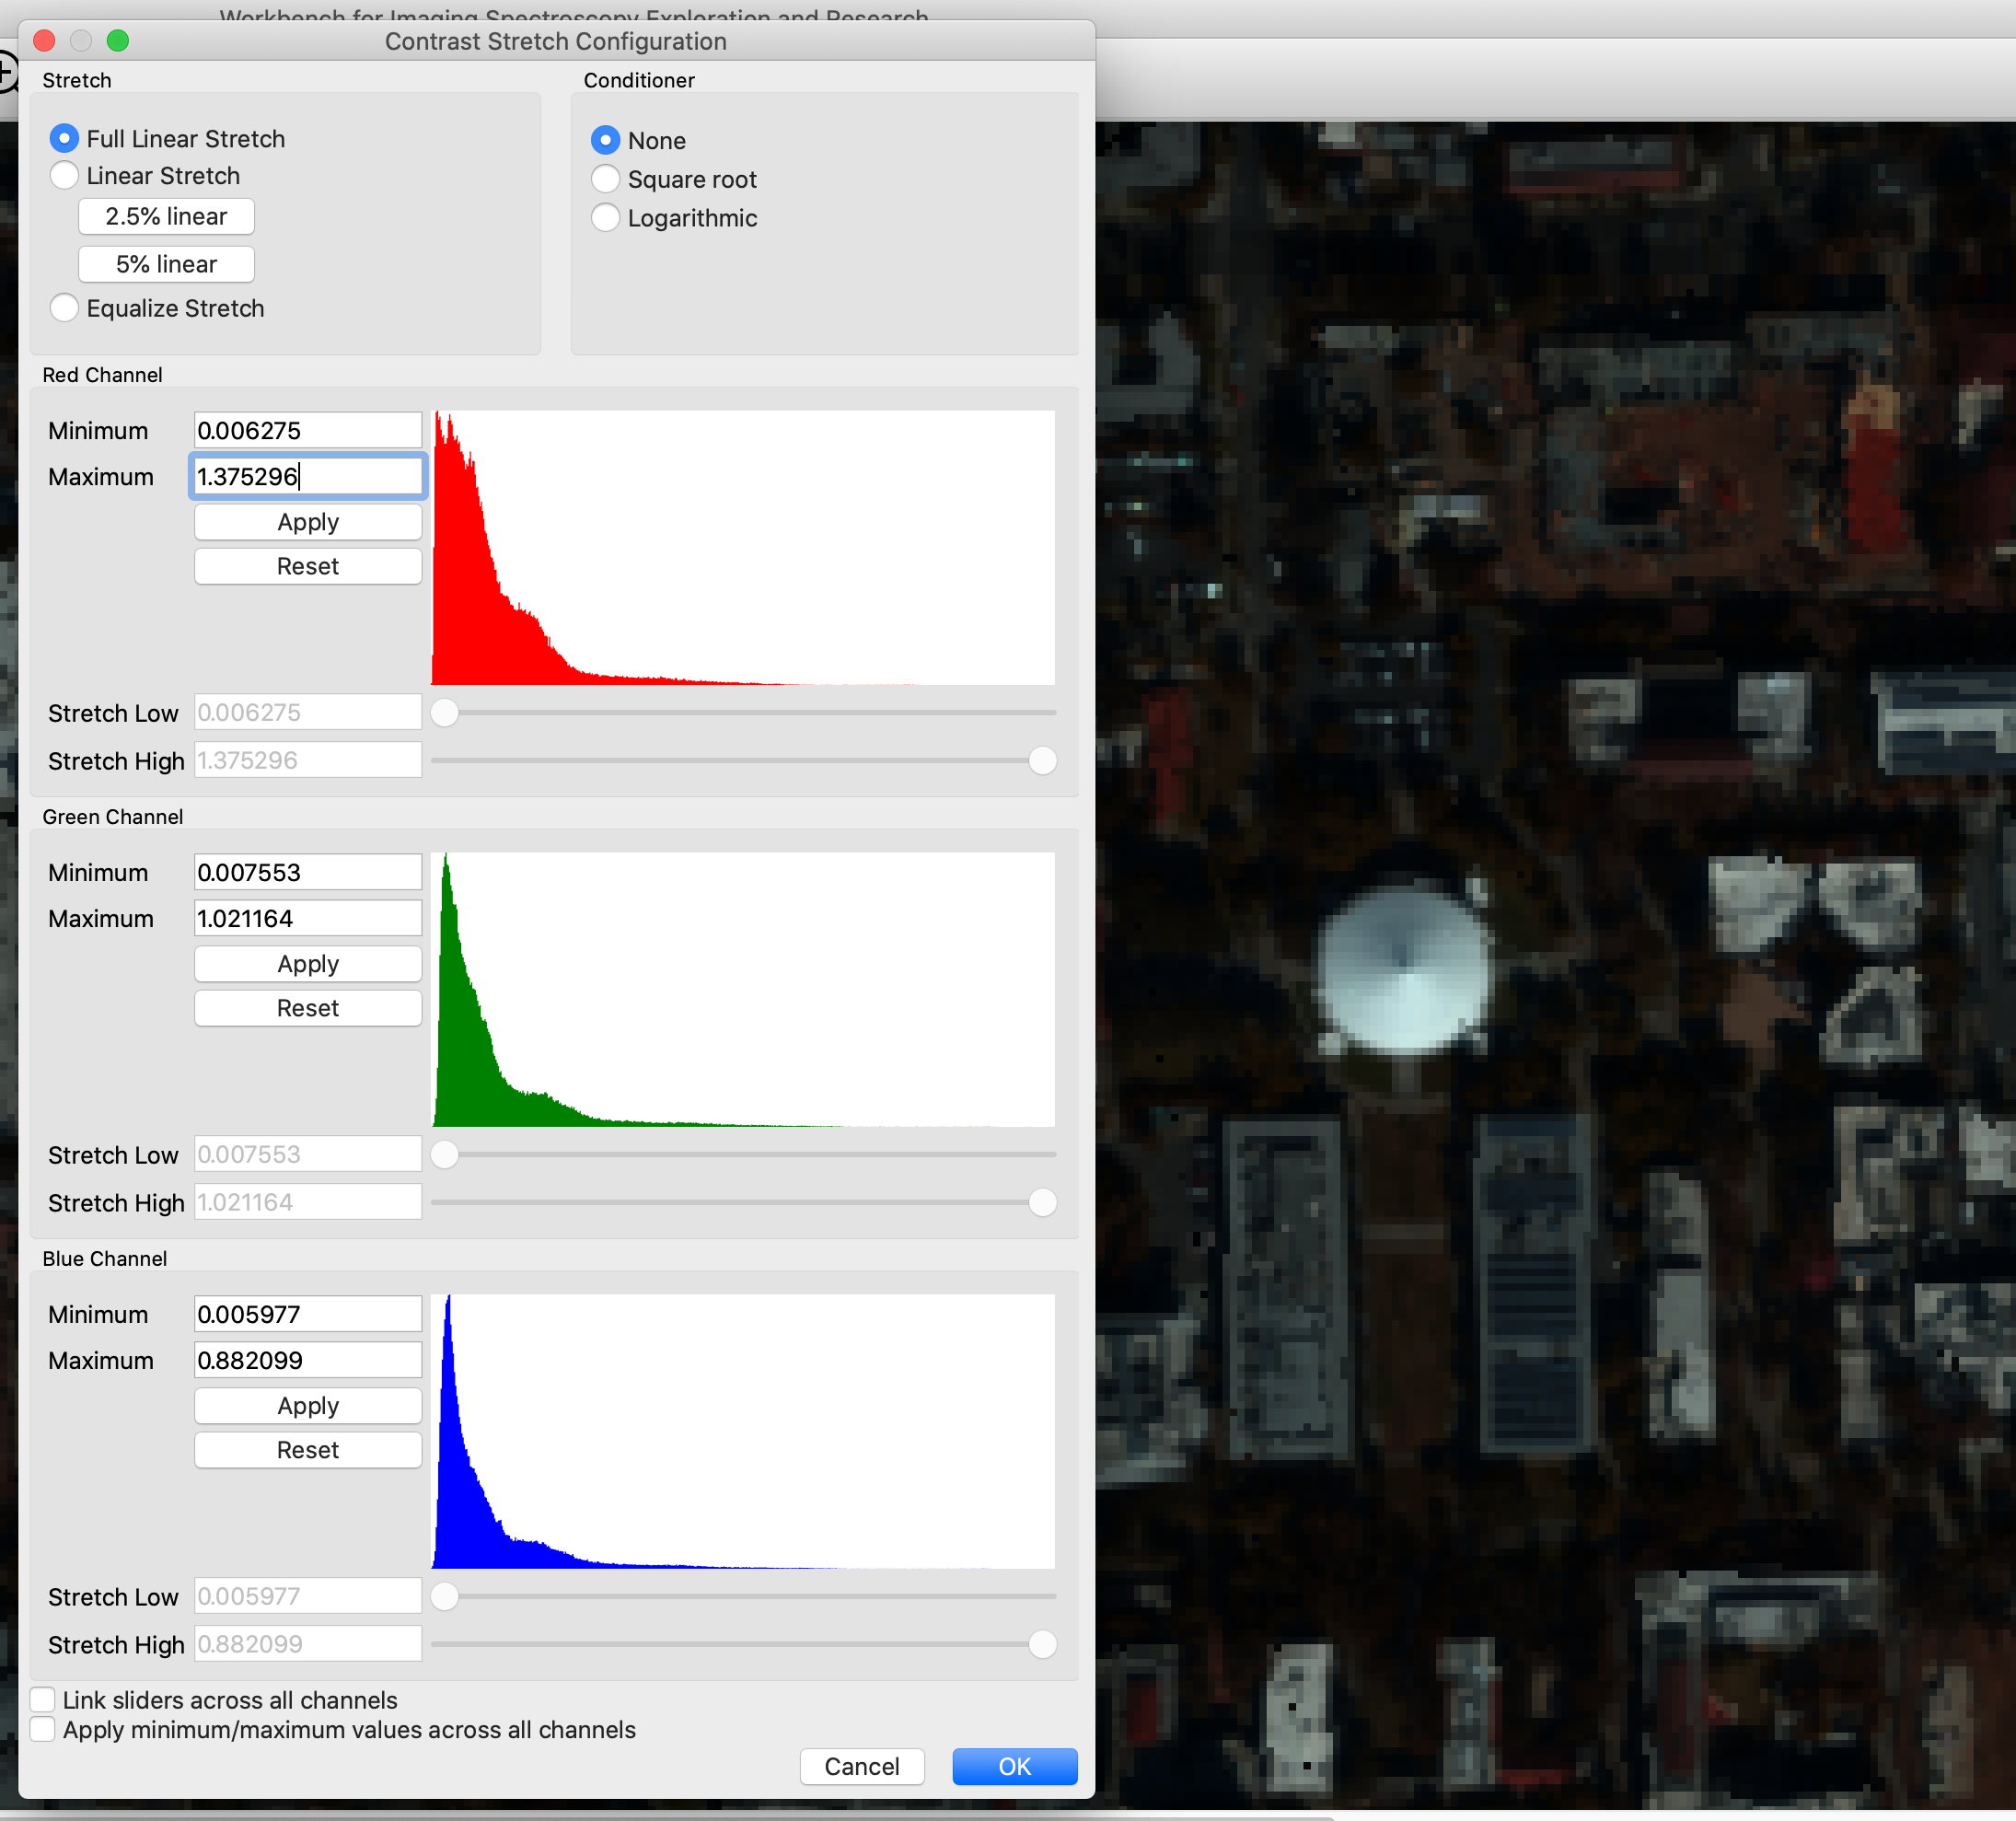Image resolution: width=2016 pixels, height=1821 pixels.
Task: Select the Linear Stretch radio option
Action: (64, 176)
